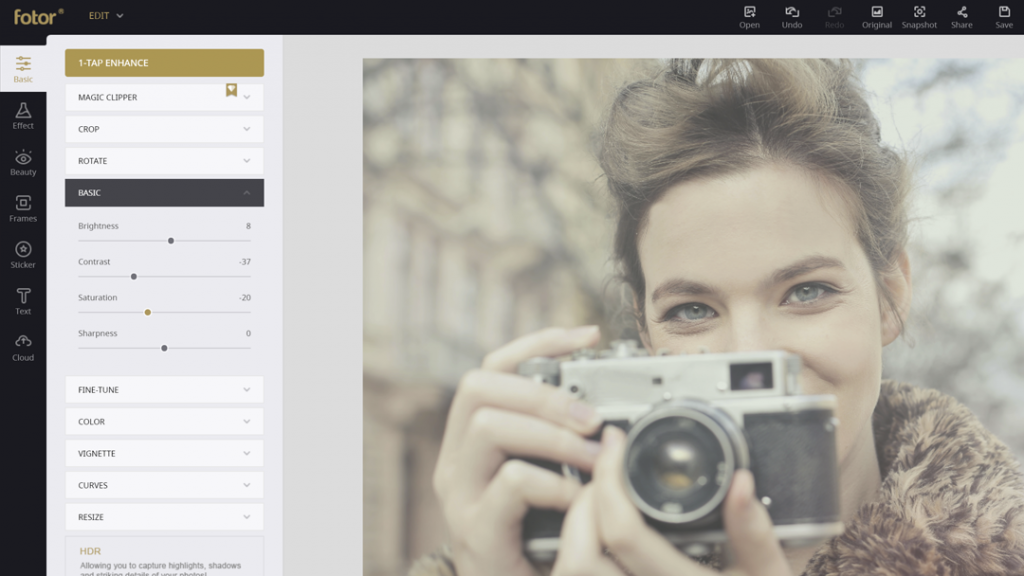1024x576 pixels.
Task: Open the Text sidebar tool
Action: [x=23, y=301]
